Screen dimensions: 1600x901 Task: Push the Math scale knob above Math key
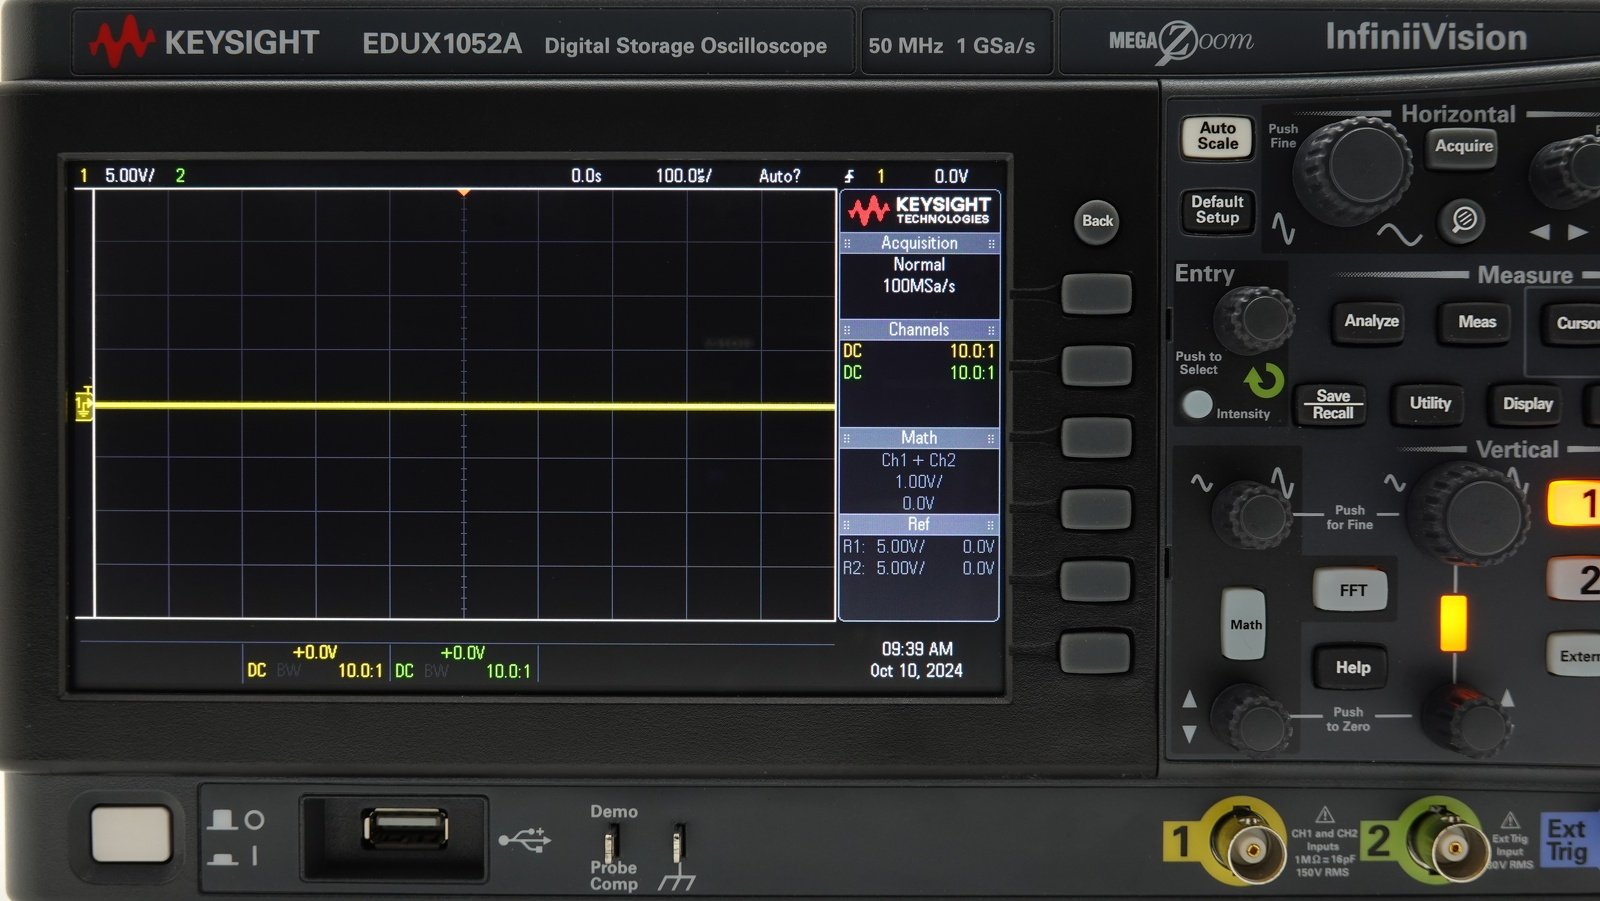pyautogui.click(x=1252, y=514)
